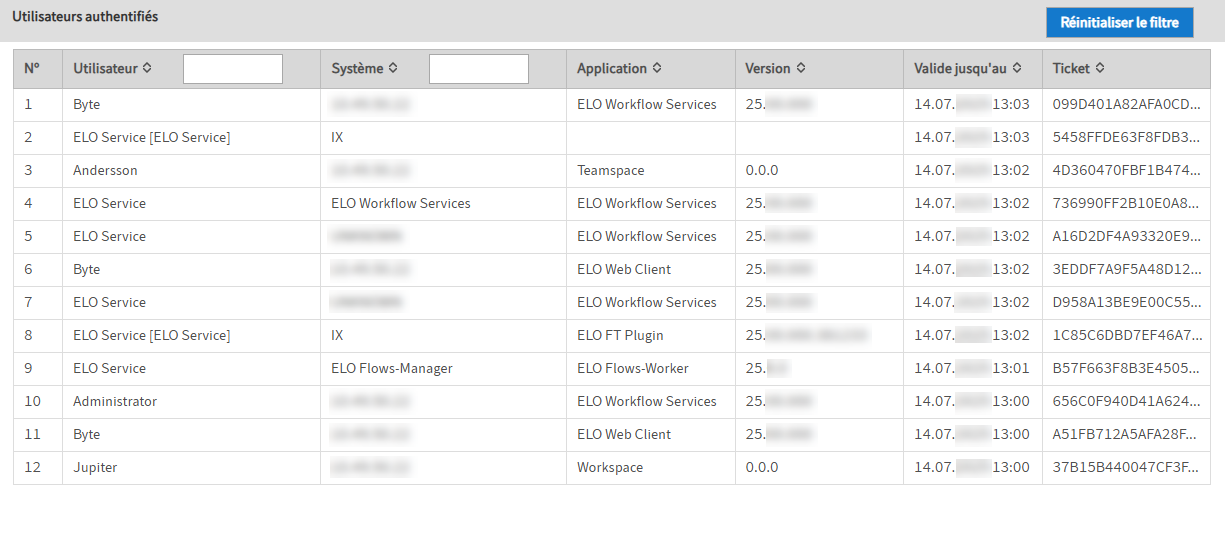Select row 3 user Andersson

(x=105, y=171)
